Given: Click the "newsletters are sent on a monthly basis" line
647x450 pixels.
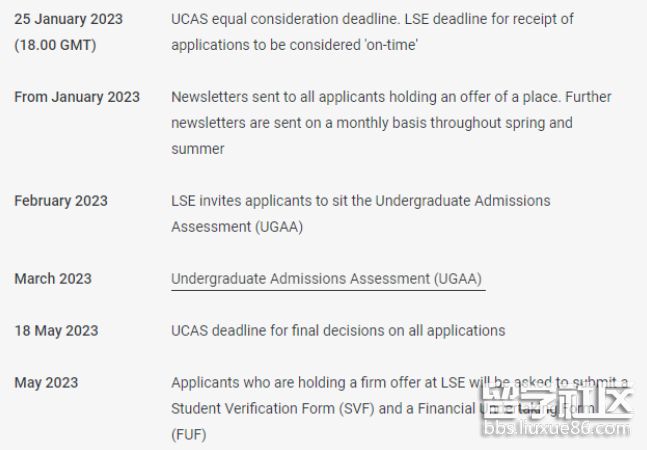Looking at the screenshot, I should pyautogui.click(x=372, y=123).
